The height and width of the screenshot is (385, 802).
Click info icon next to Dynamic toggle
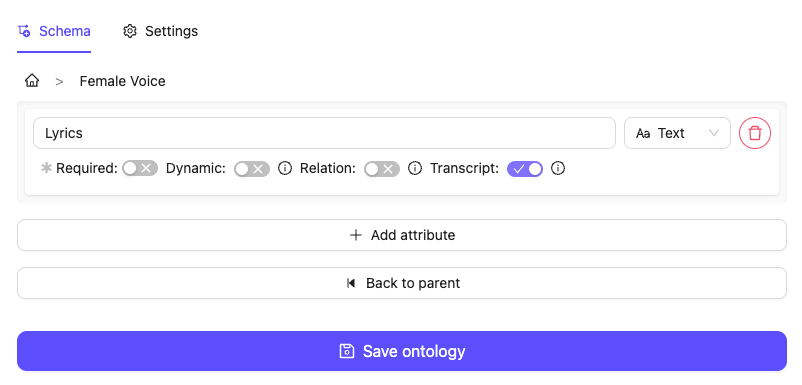click(285, 168)
